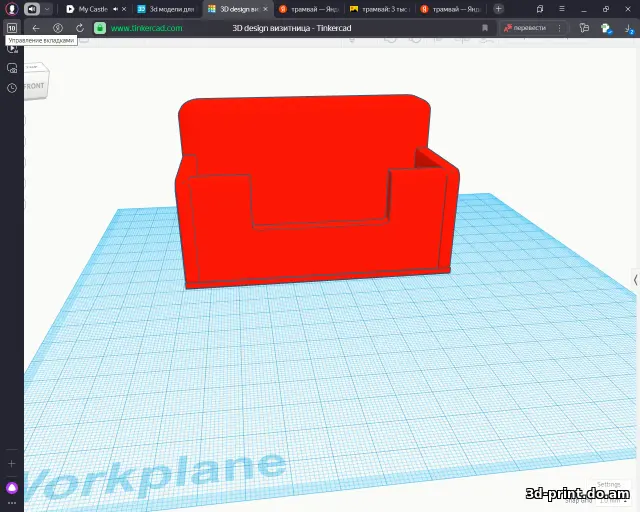The image size is (640, 512).
Task: Launch the Alice assistant purple icon
Action: (x=12, y=488)
